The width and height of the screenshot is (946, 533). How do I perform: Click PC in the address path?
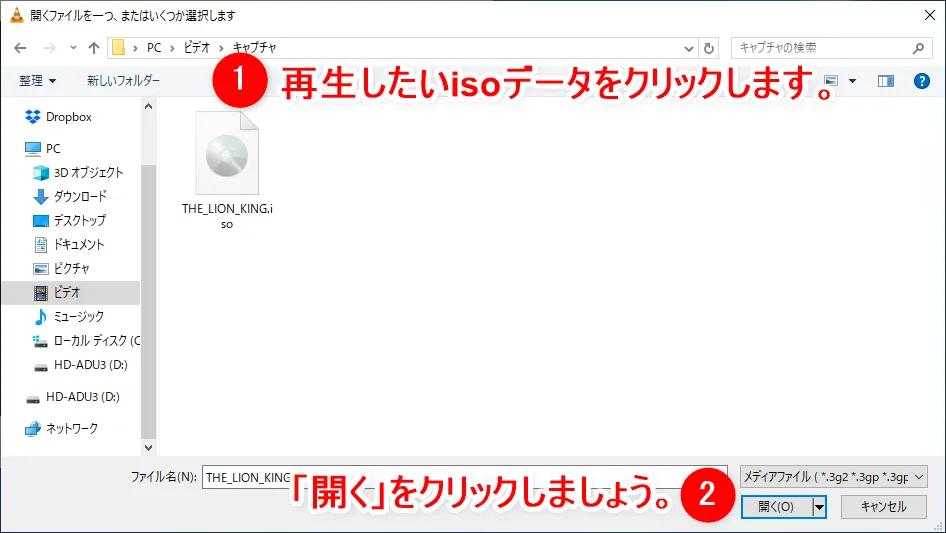click(154, 48)
